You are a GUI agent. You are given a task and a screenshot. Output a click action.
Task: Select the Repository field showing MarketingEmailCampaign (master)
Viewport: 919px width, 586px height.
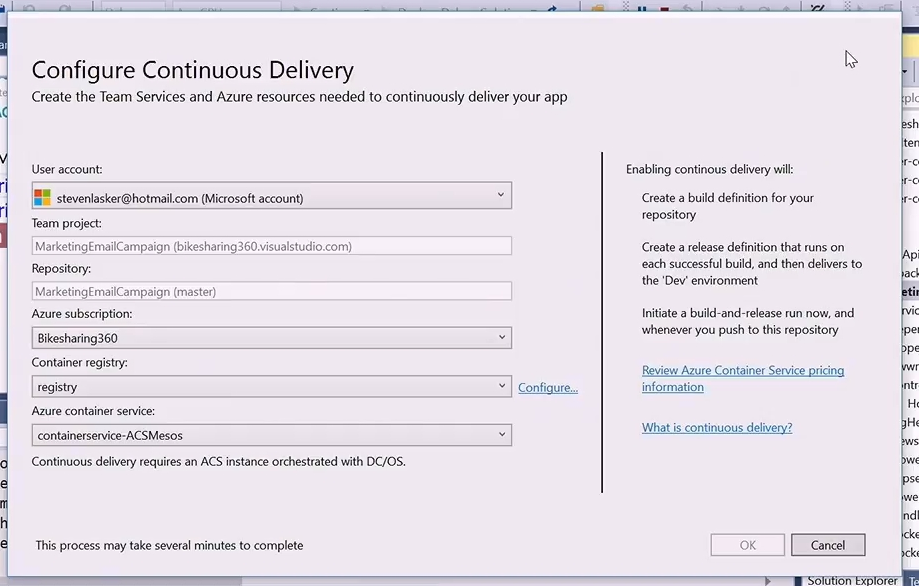click(271, 292)
